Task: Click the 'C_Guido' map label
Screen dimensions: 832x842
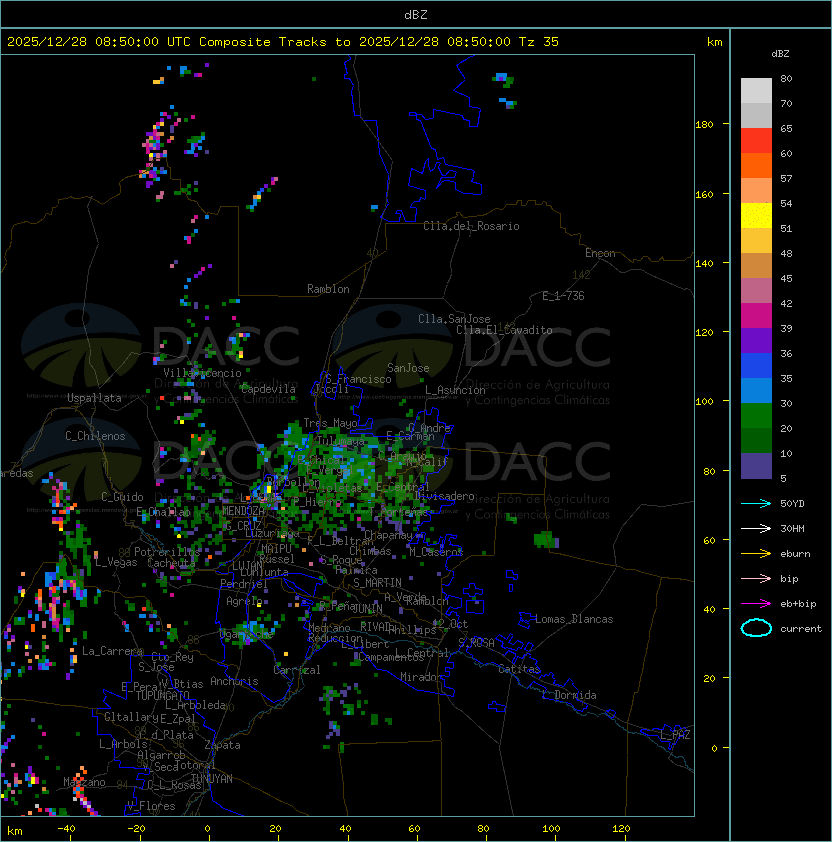Action: click(122, 497)
